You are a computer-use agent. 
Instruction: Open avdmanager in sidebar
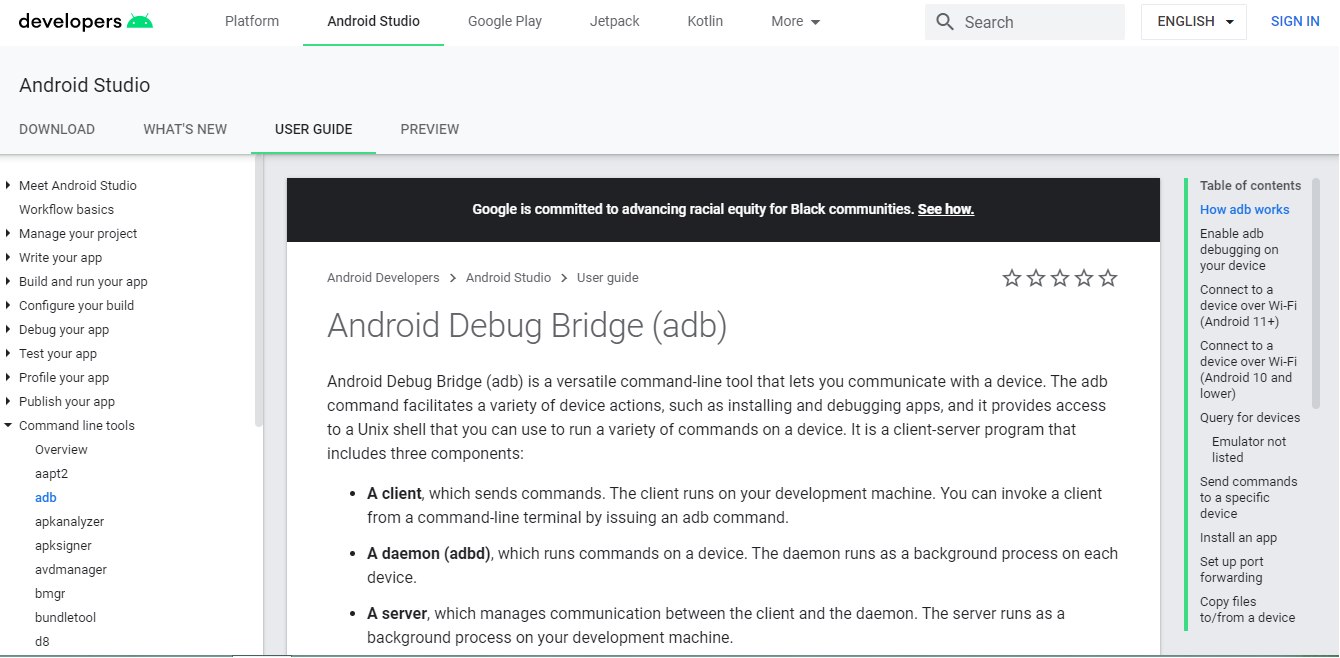pos(71,569)
